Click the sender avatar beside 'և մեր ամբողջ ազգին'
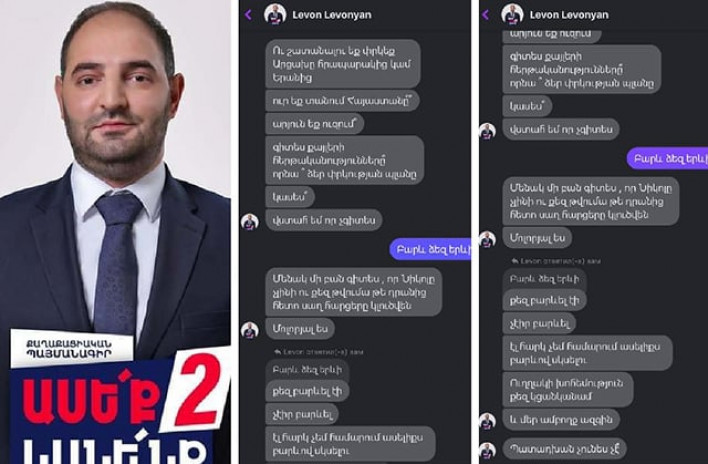Viewport: 708px width, 464px height. (x=487, y=421)
